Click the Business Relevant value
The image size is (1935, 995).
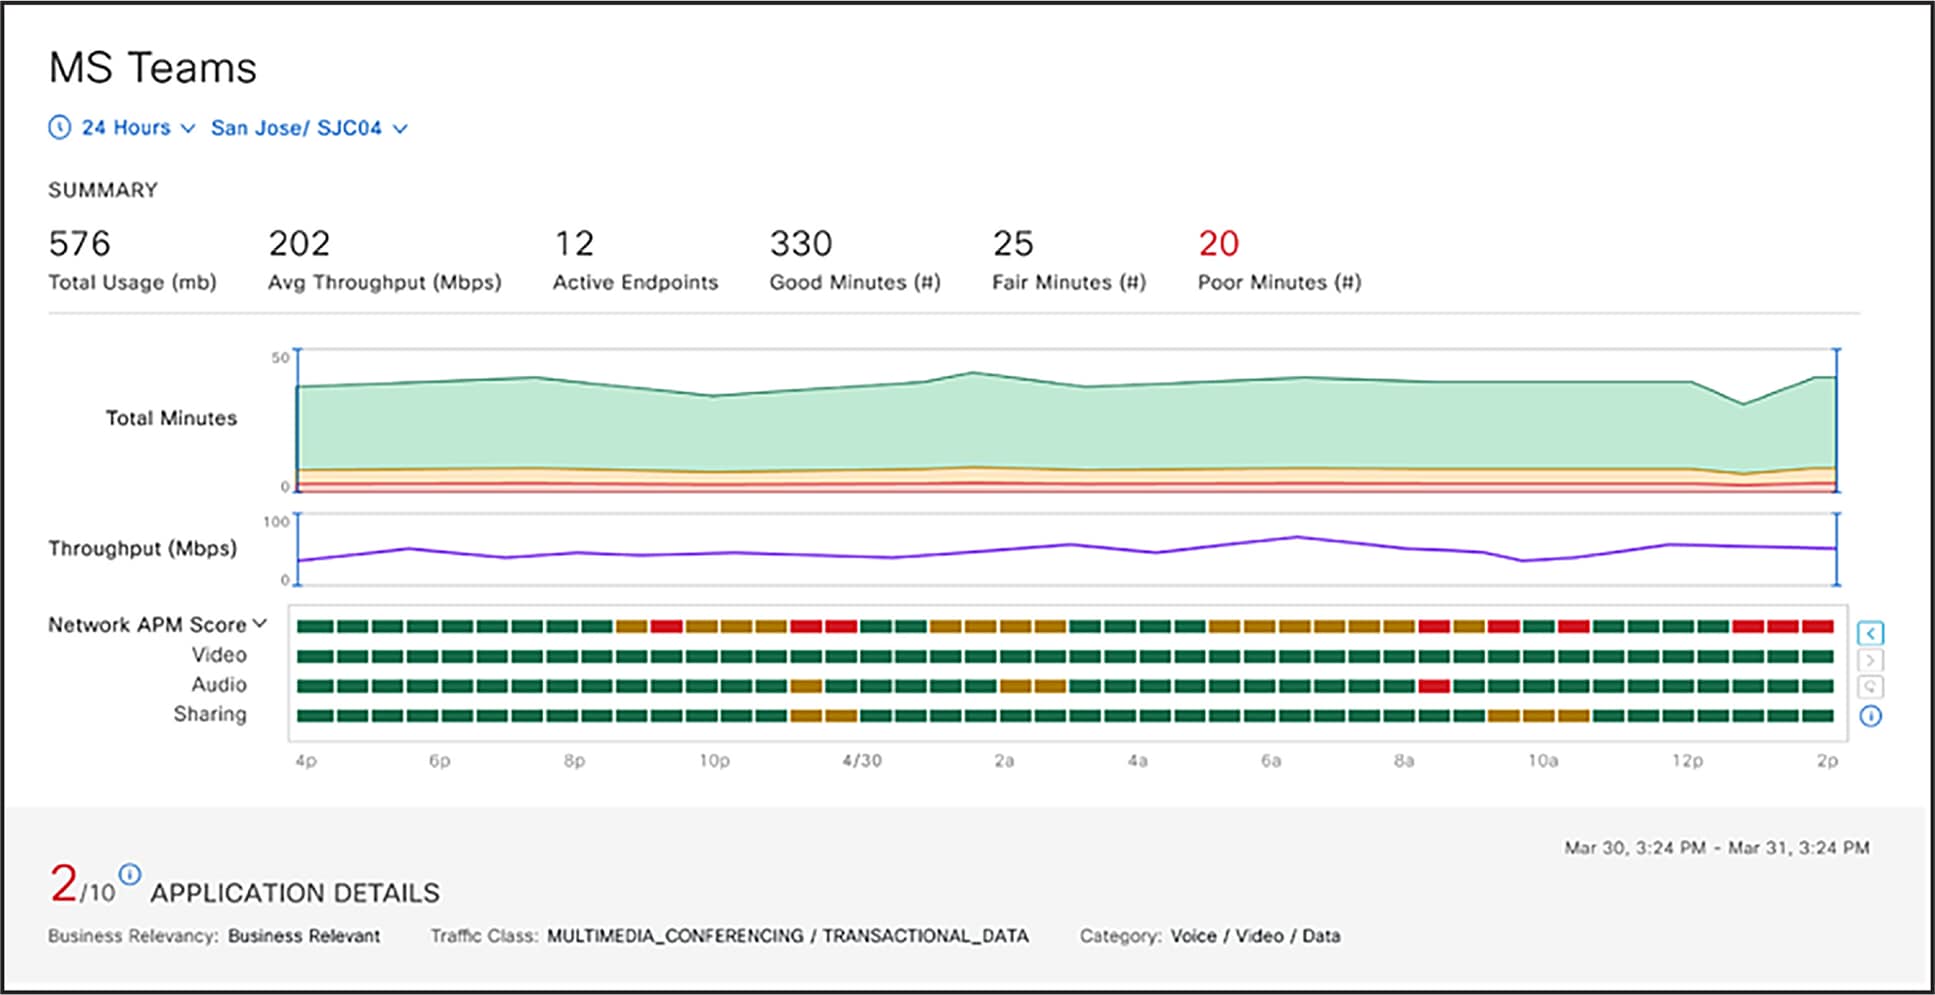click(x=304, y=936)
